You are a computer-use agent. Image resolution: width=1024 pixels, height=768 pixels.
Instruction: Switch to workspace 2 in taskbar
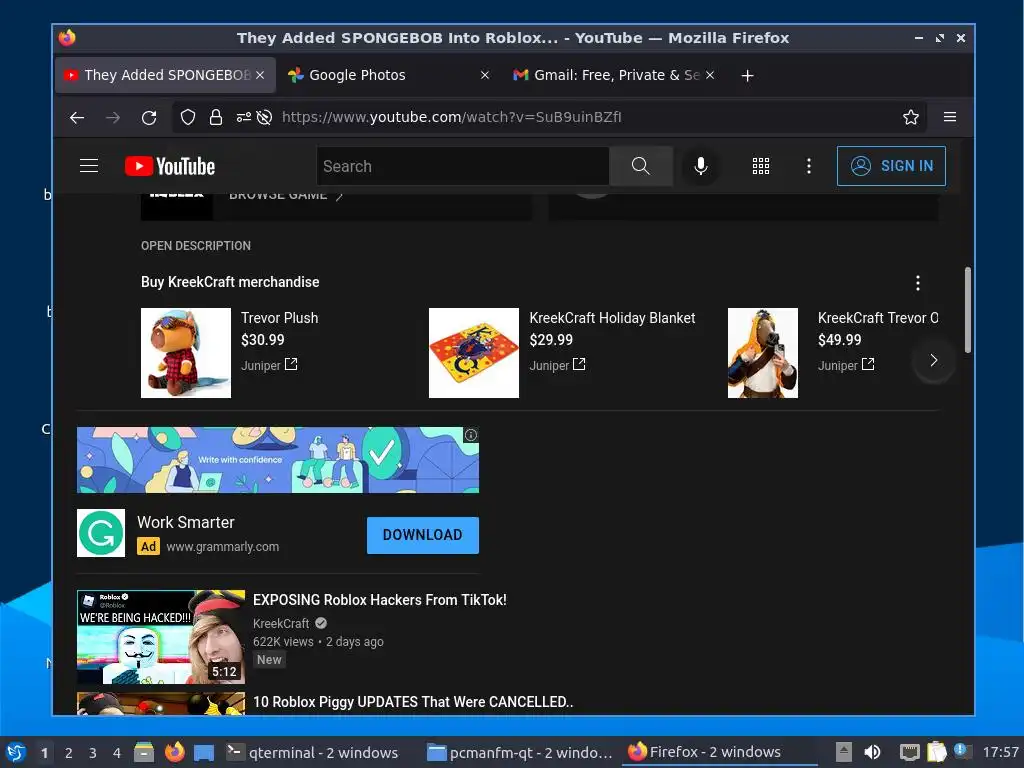coord(69,753)
